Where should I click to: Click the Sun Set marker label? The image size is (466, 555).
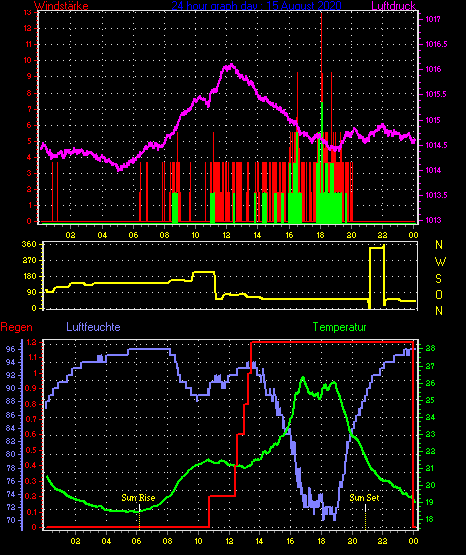tap(364, 498)
